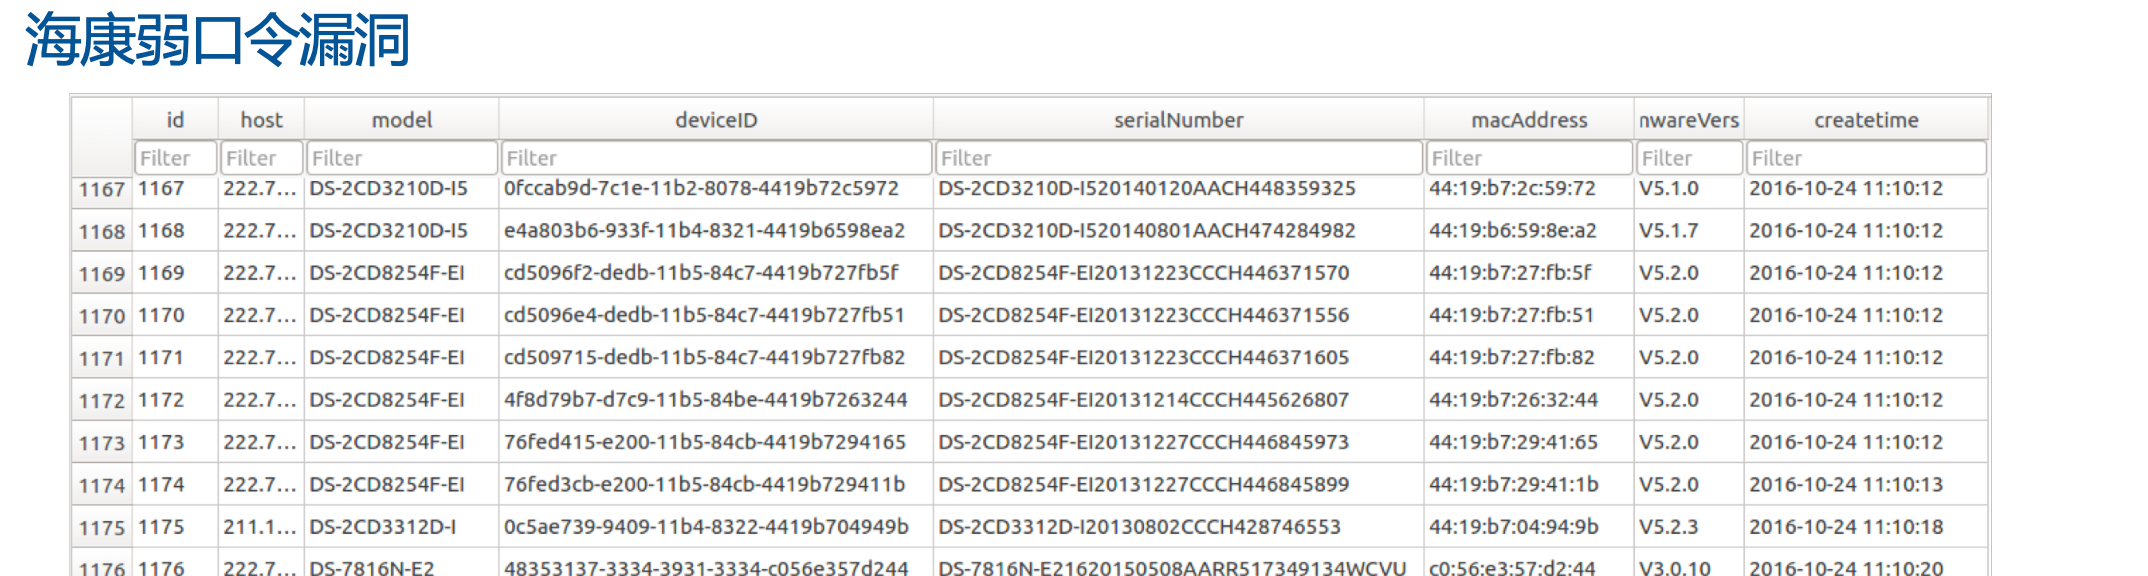This screenshot has width=2148, height=576.
Task: Select createtime cell 2016-10-24 11:10:13
Action: (x=1866, y=484)
